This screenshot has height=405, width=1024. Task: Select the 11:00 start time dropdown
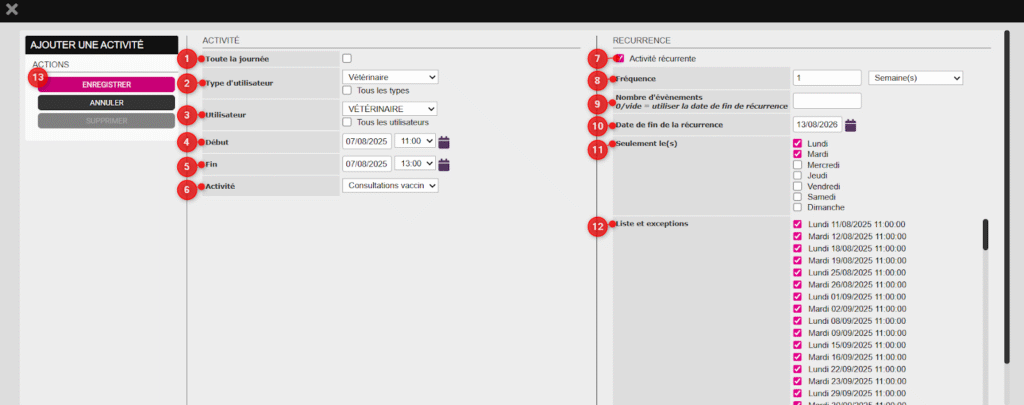(415, 142)
